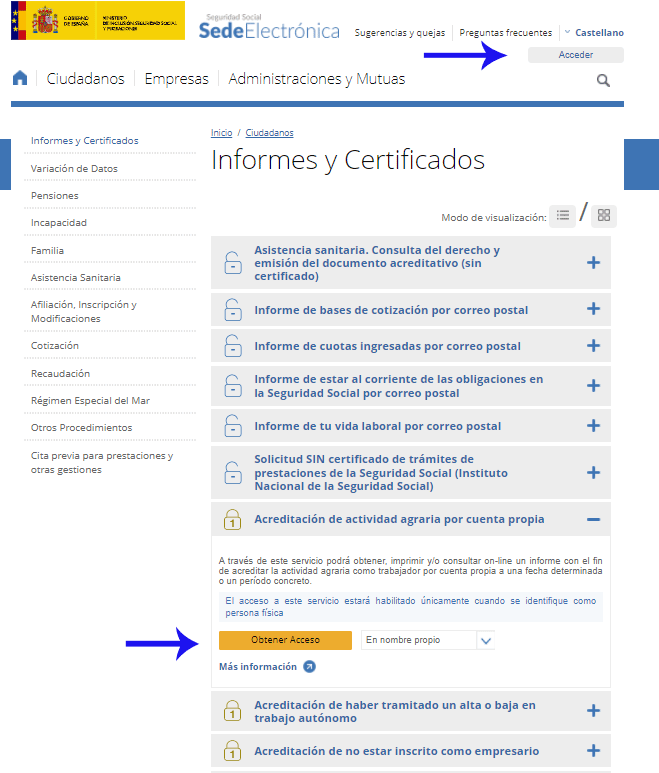Click the home icon in navigation bar
Screen dimensions: 659x773
20,79
